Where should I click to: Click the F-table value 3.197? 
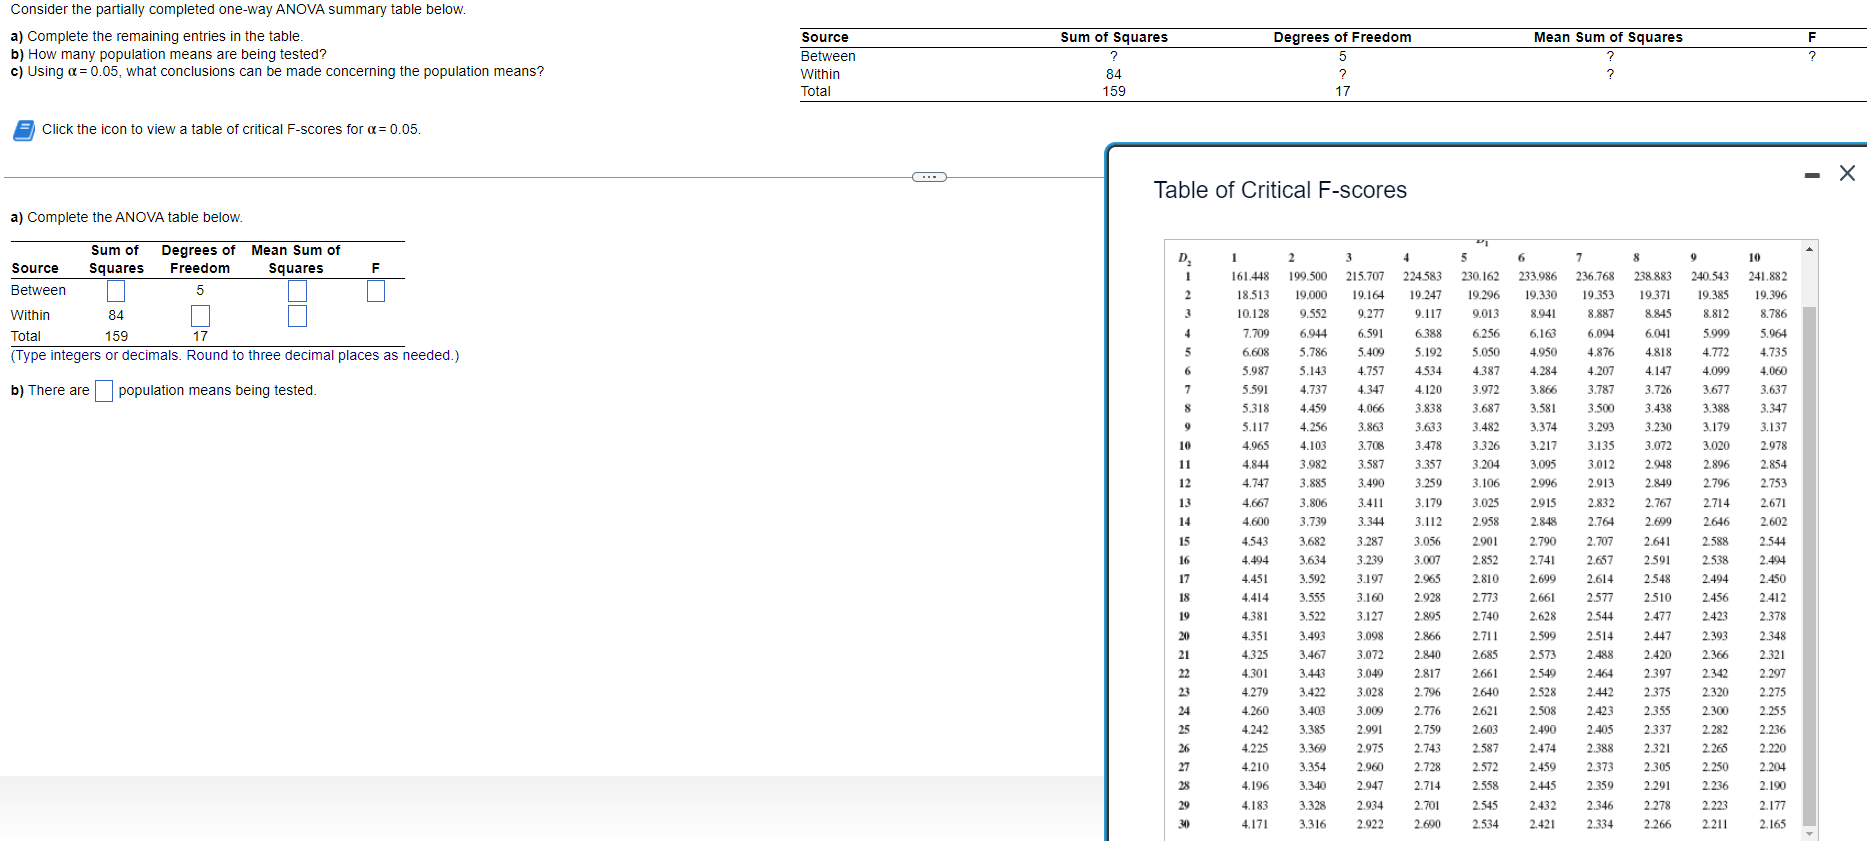coord(1371,579)
